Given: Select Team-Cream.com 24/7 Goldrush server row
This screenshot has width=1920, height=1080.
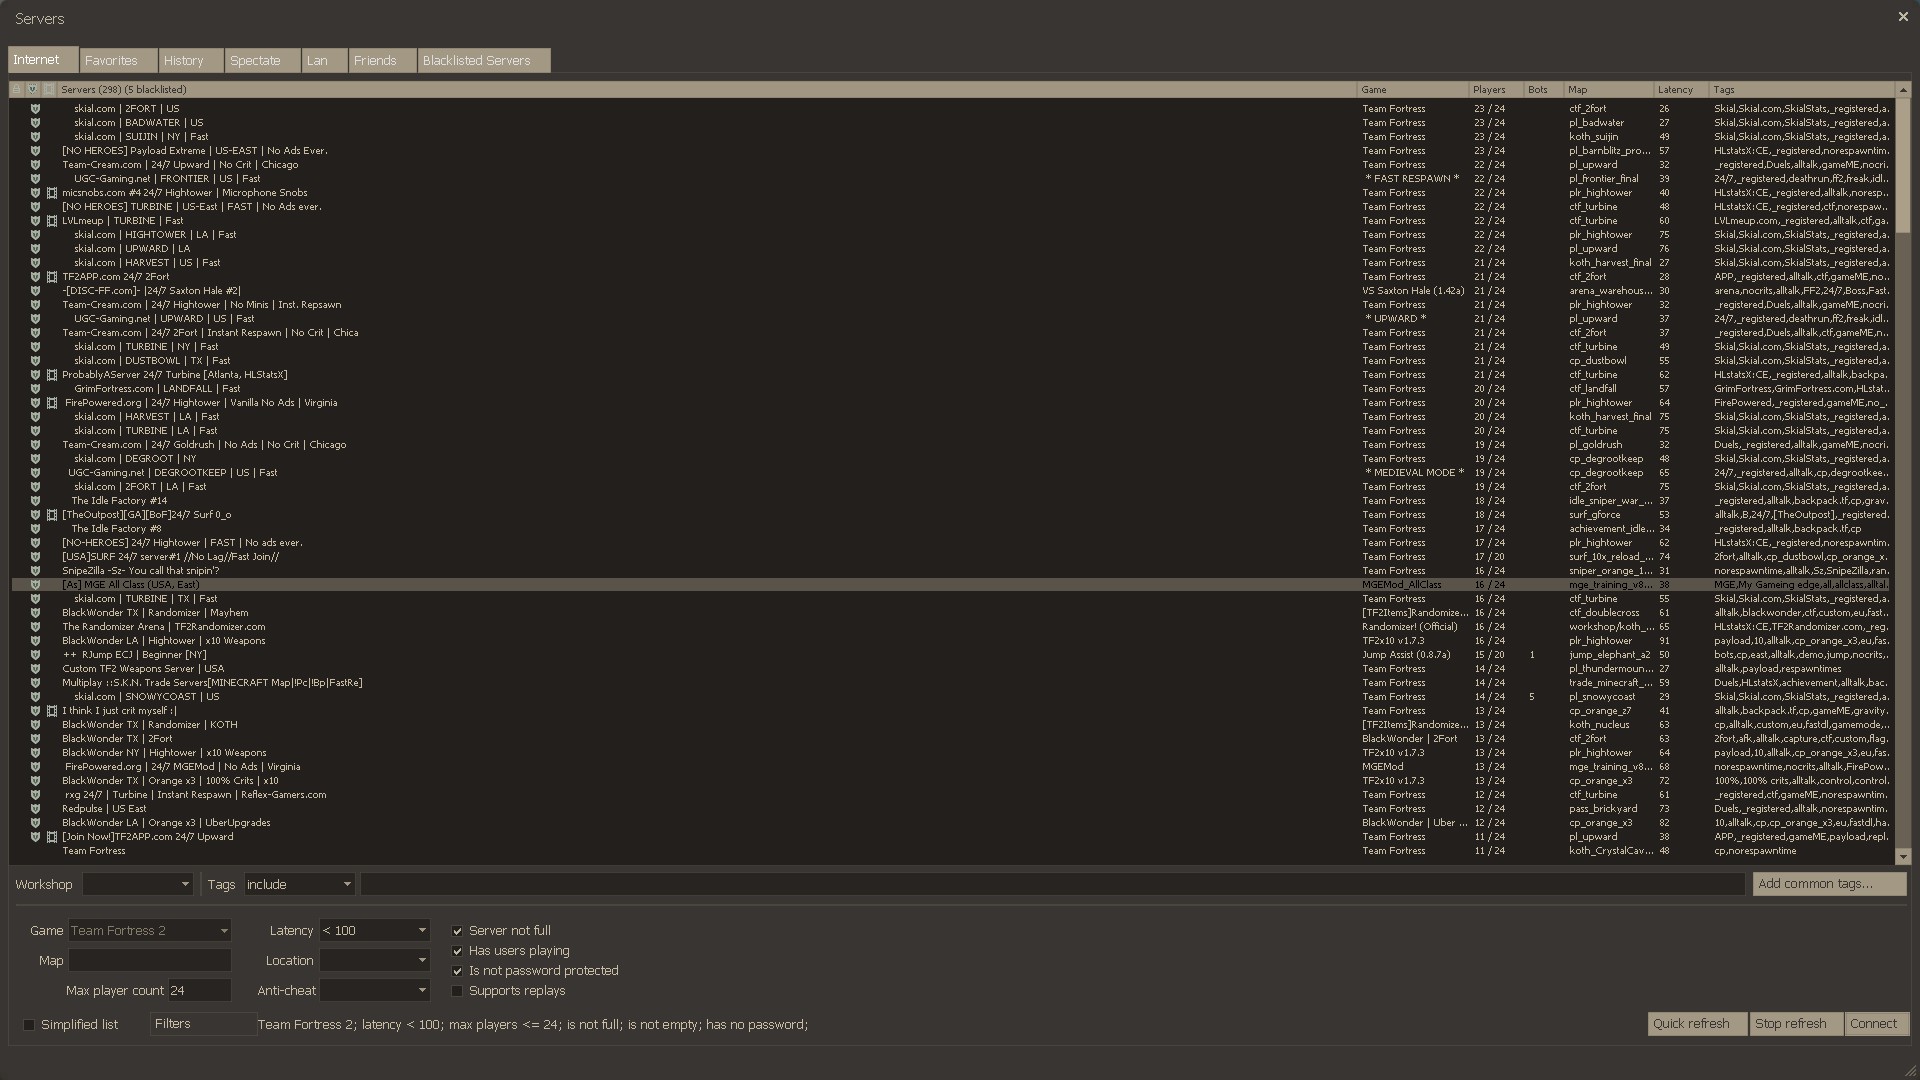Looking at the screenshot, I should (950, 445).
